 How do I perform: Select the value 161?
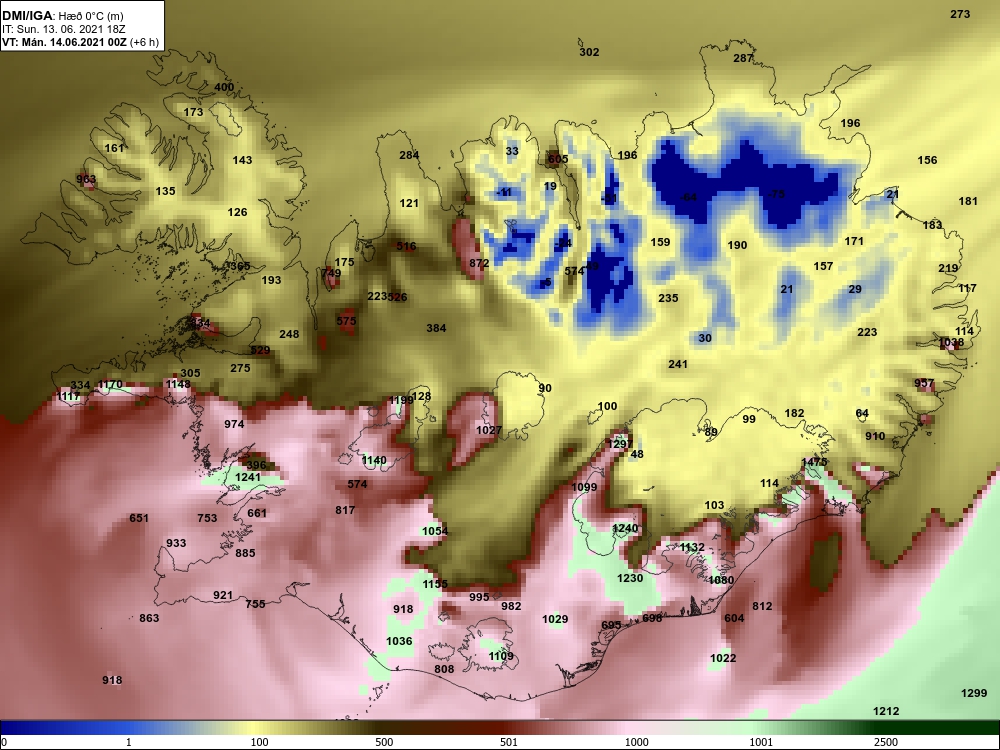(114, 148)
